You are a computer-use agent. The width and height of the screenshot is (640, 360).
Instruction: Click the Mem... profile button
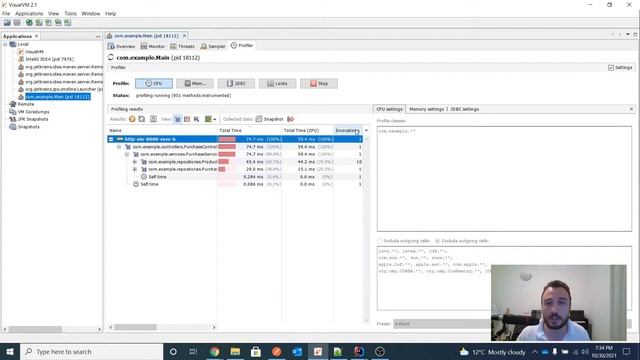(195, 83)
